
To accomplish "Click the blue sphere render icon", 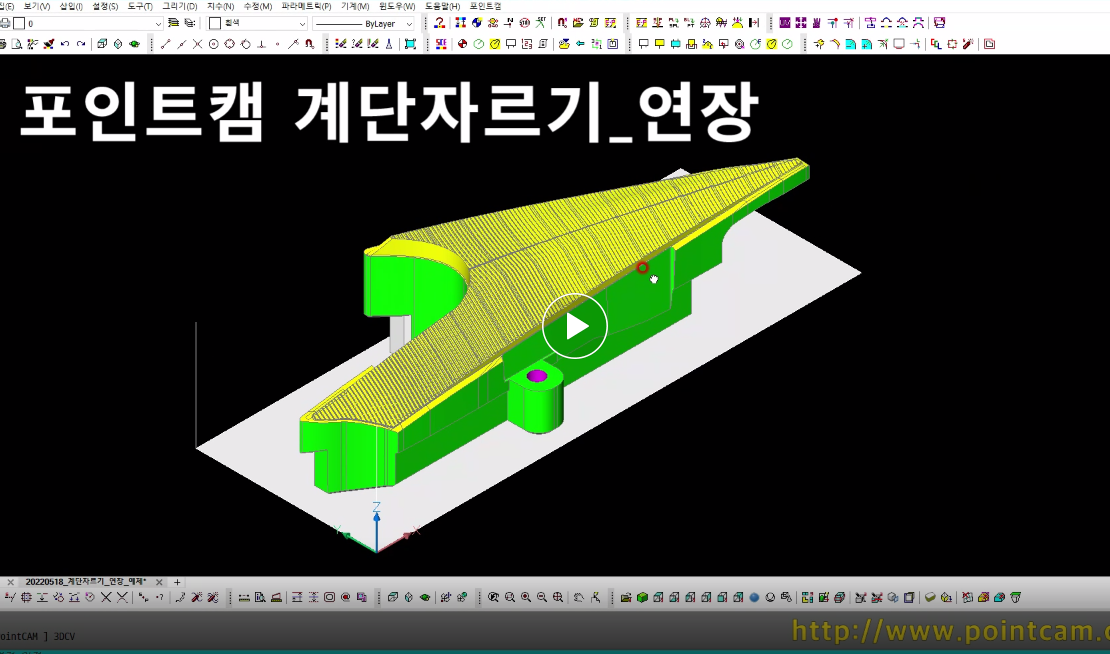I will point(754,597).
